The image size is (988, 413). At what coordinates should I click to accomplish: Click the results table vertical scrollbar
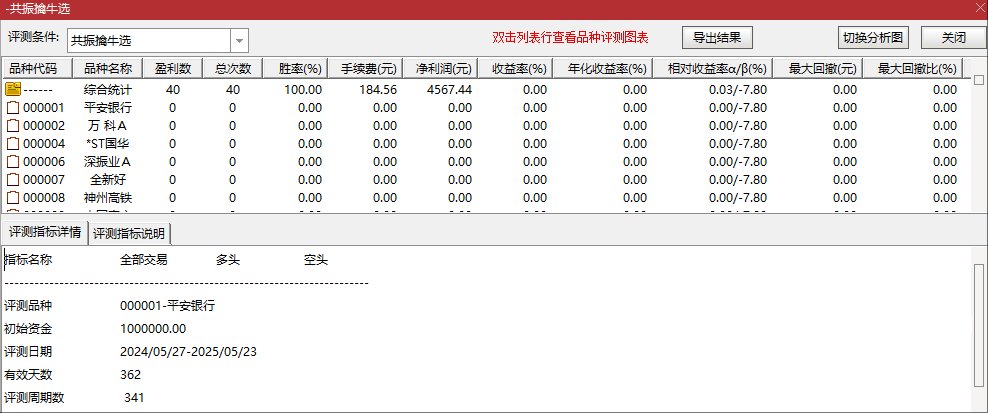pyautogui.click(x=979, y=150)
